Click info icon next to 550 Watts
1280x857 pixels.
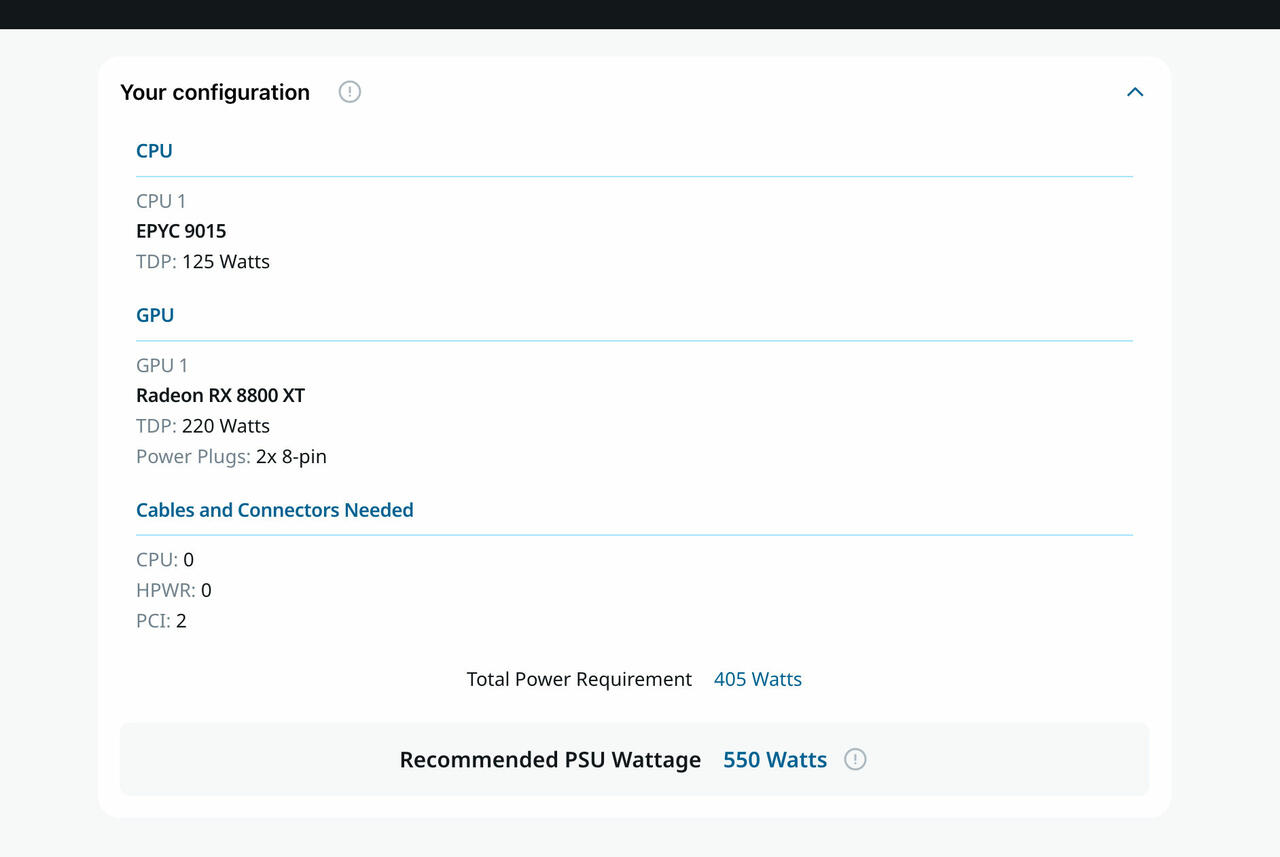tap(855, 759)
